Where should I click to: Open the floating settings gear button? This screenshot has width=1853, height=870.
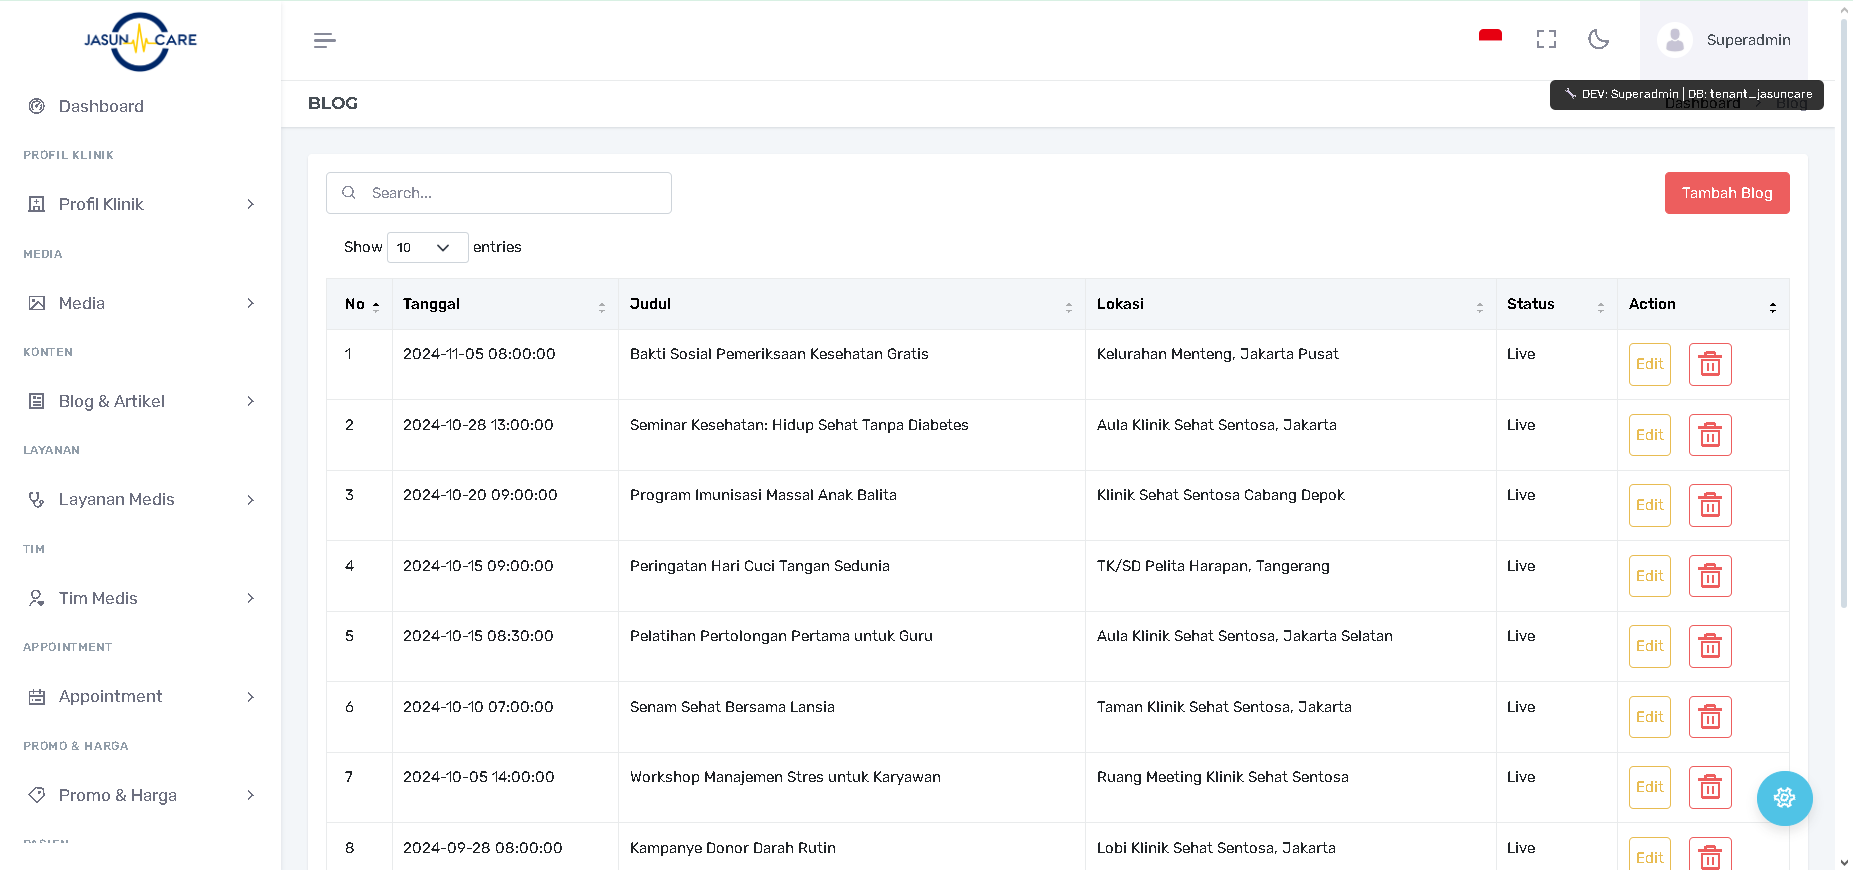[x=1784, y=798]
